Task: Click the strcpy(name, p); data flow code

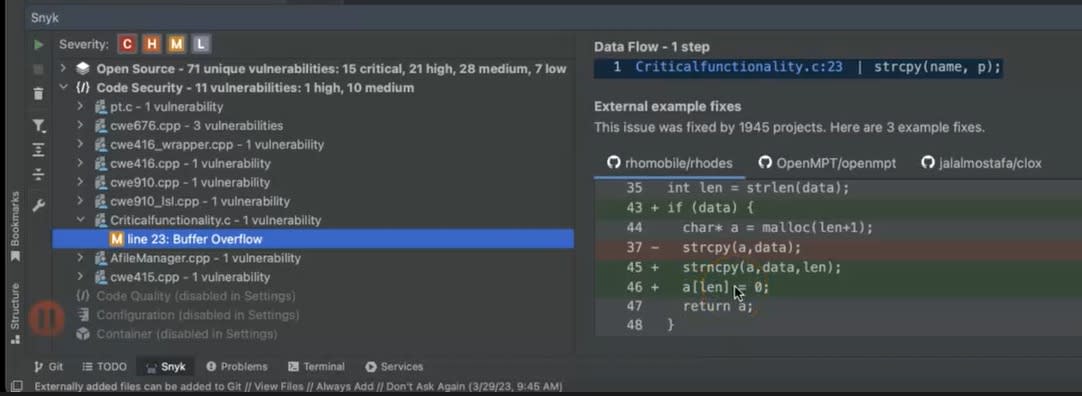Action: pyautogui.click(x=937, y=68)
